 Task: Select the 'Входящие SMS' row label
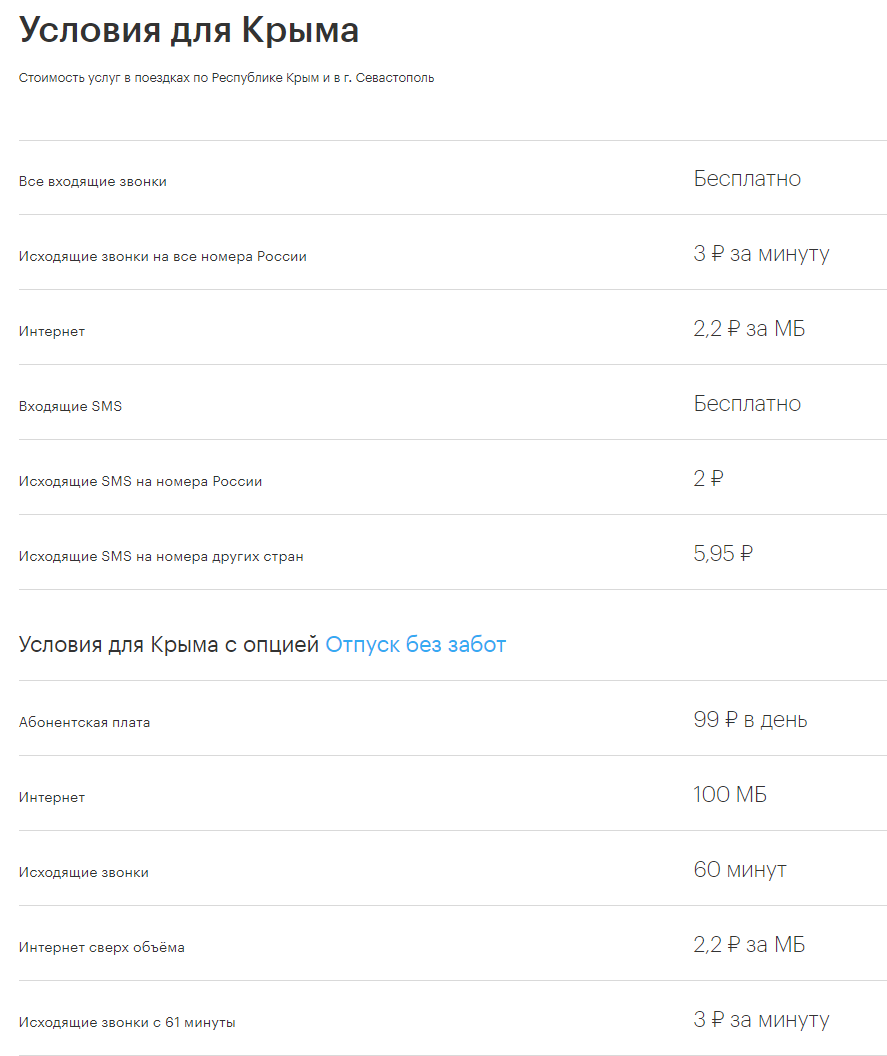(x=70, y=406)
